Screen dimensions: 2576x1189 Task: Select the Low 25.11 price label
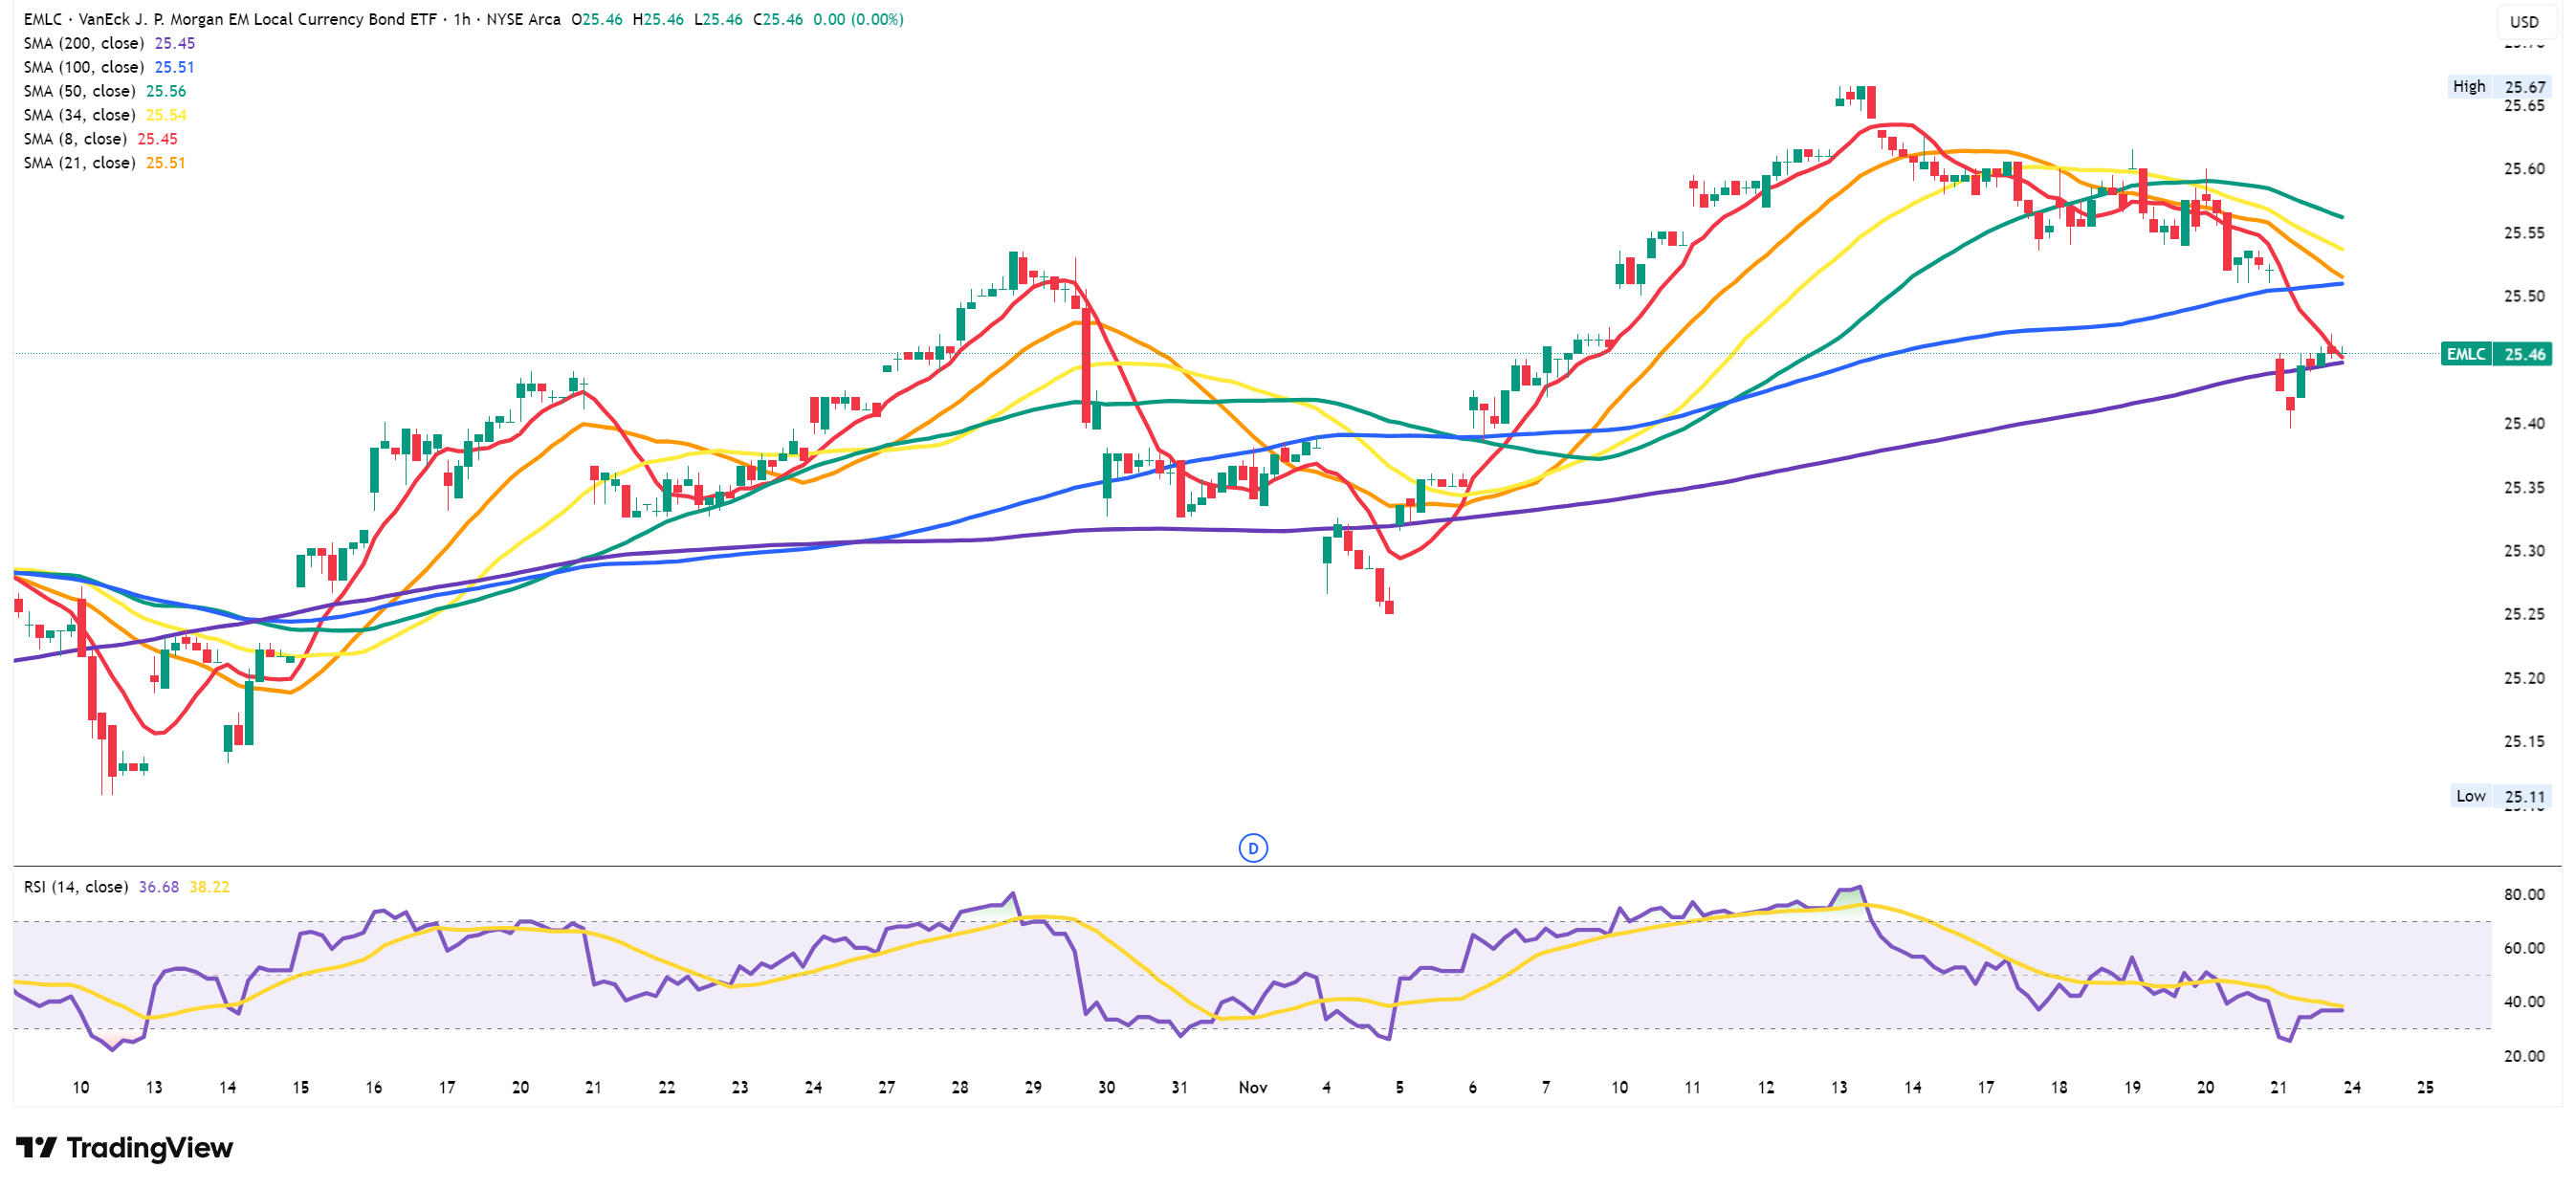2501,796
